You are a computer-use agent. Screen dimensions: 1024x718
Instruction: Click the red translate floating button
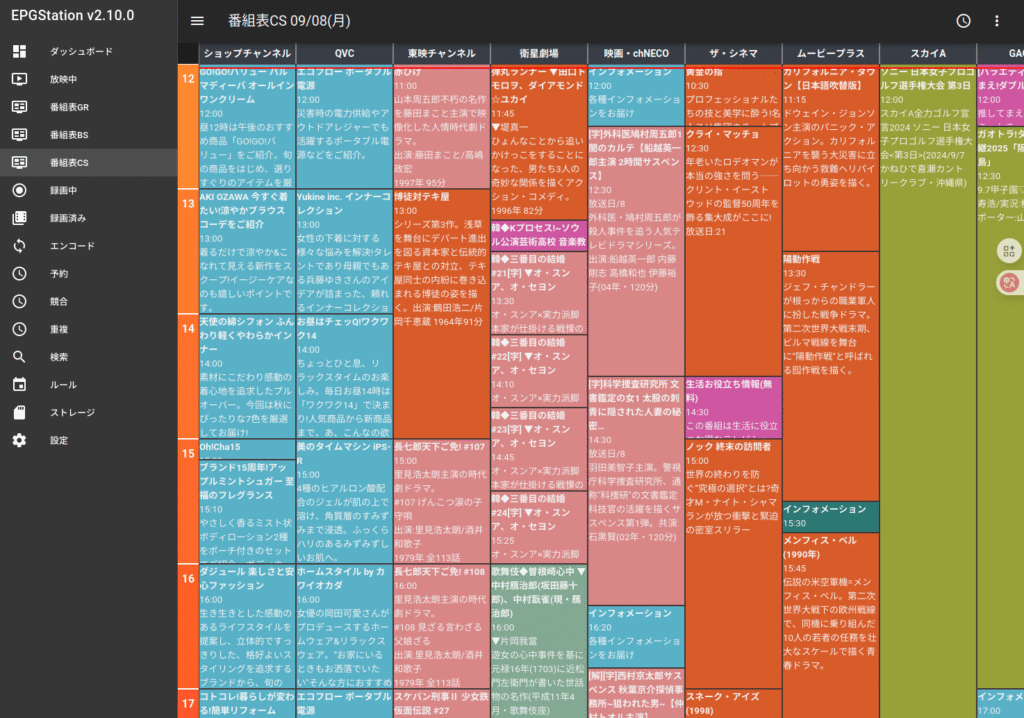click(x=1007, y=283)
